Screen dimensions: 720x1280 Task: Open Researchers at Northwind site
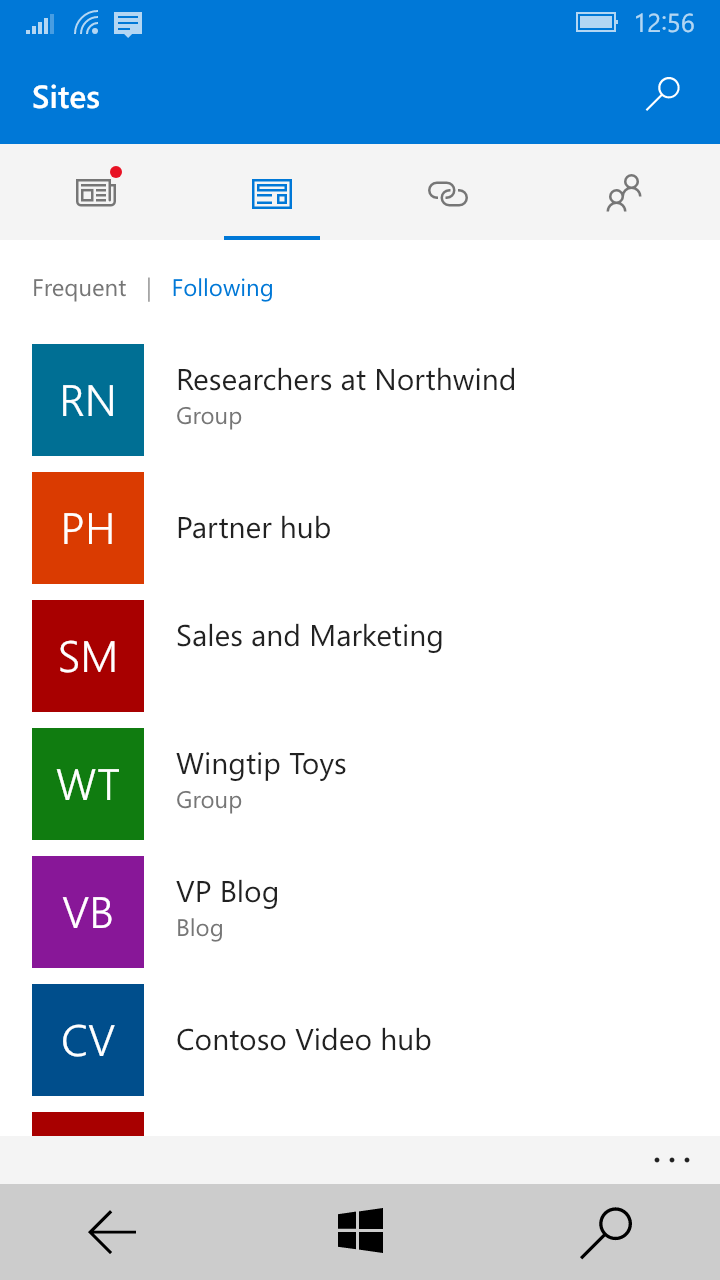coord(345,380)
